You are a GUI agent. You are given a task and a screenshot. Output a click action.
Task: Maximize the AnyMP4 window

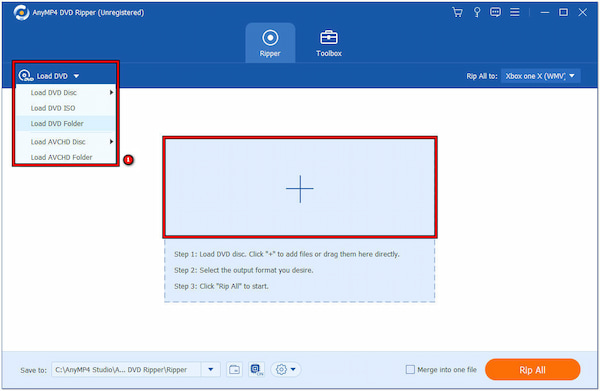pos(563,13)
